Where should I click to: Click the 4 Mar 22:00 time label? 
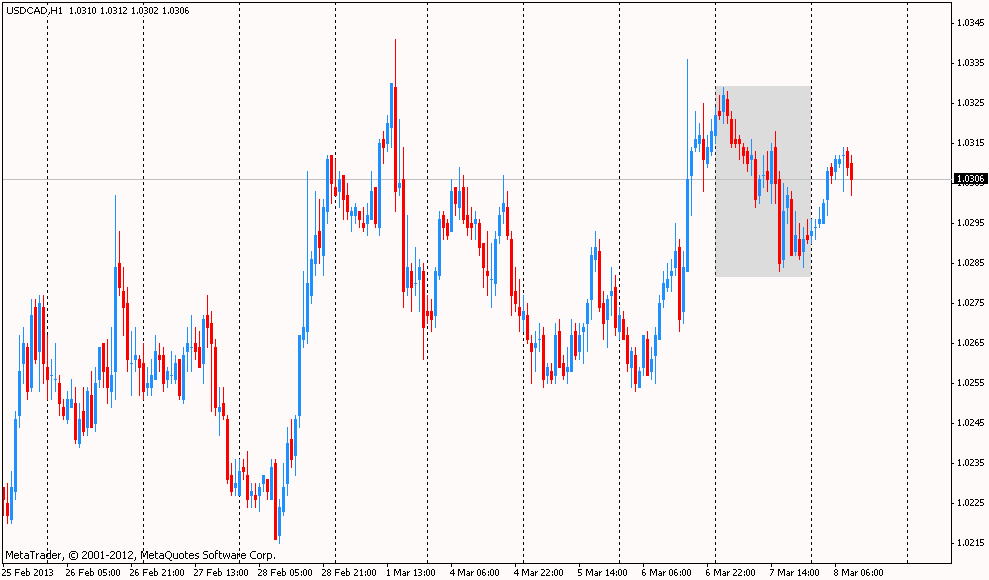click(540, 573)
